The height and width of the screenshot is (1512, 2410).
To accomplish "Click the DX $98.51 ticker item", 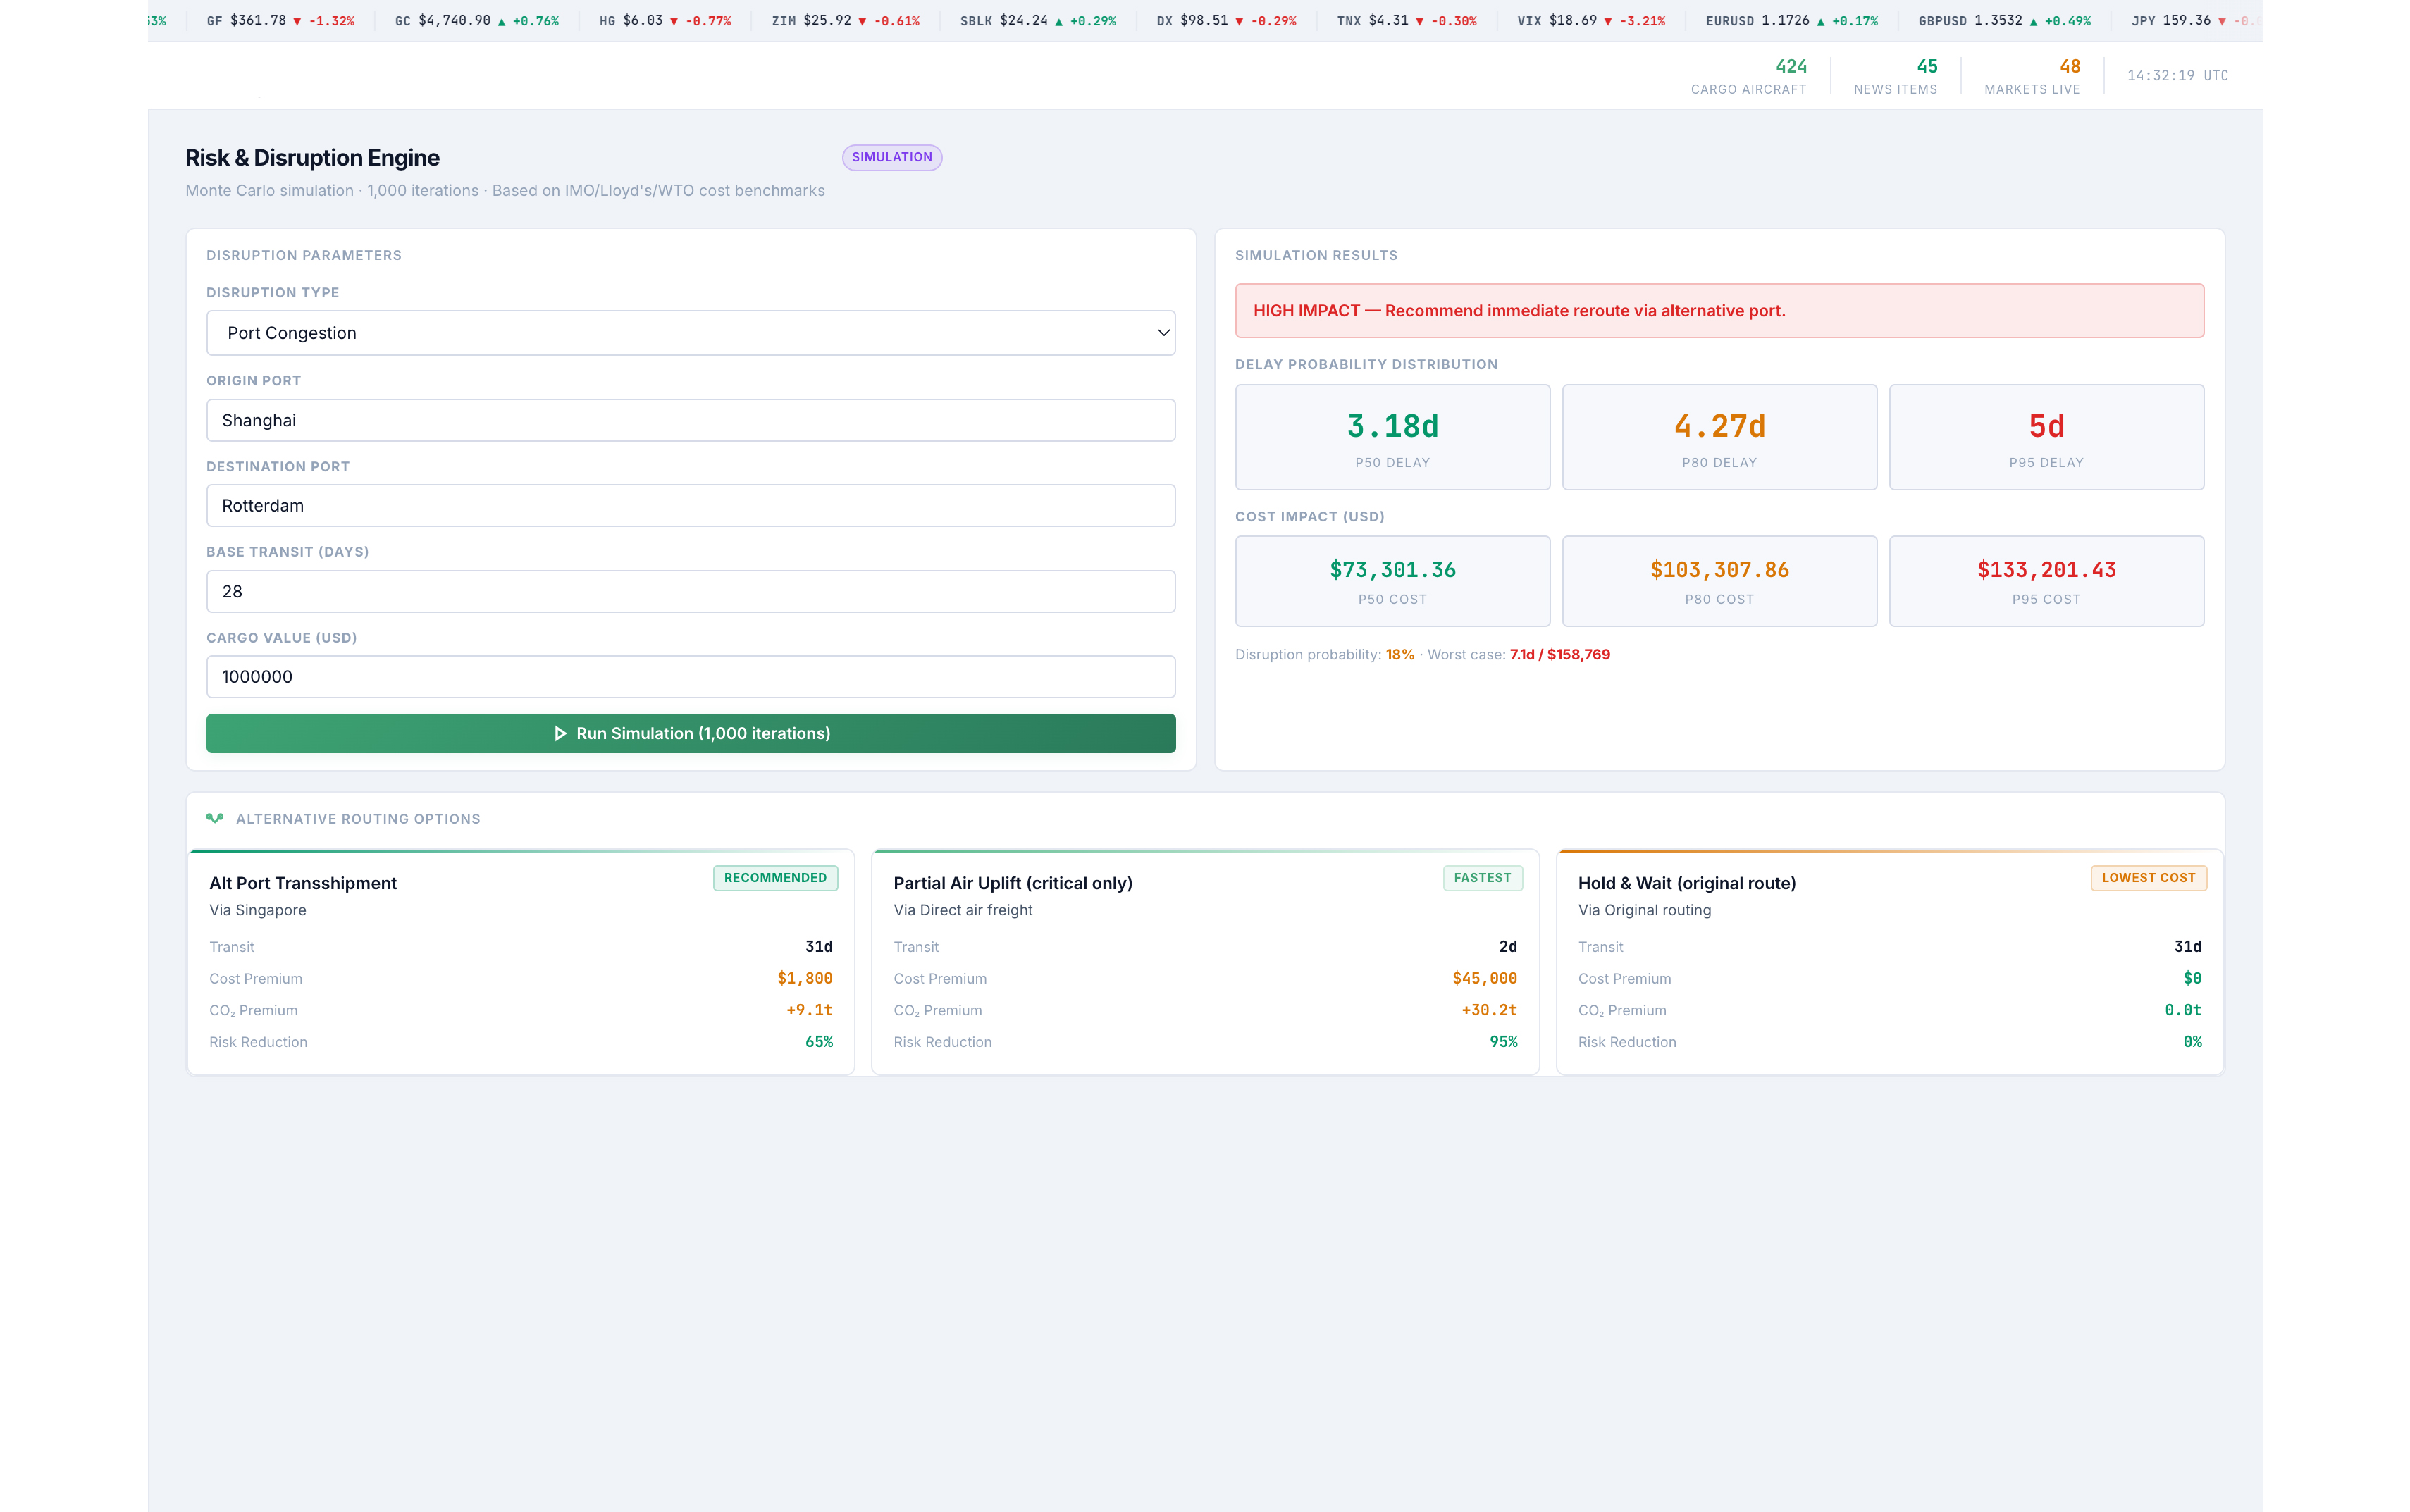I will tap(1226, 21).
